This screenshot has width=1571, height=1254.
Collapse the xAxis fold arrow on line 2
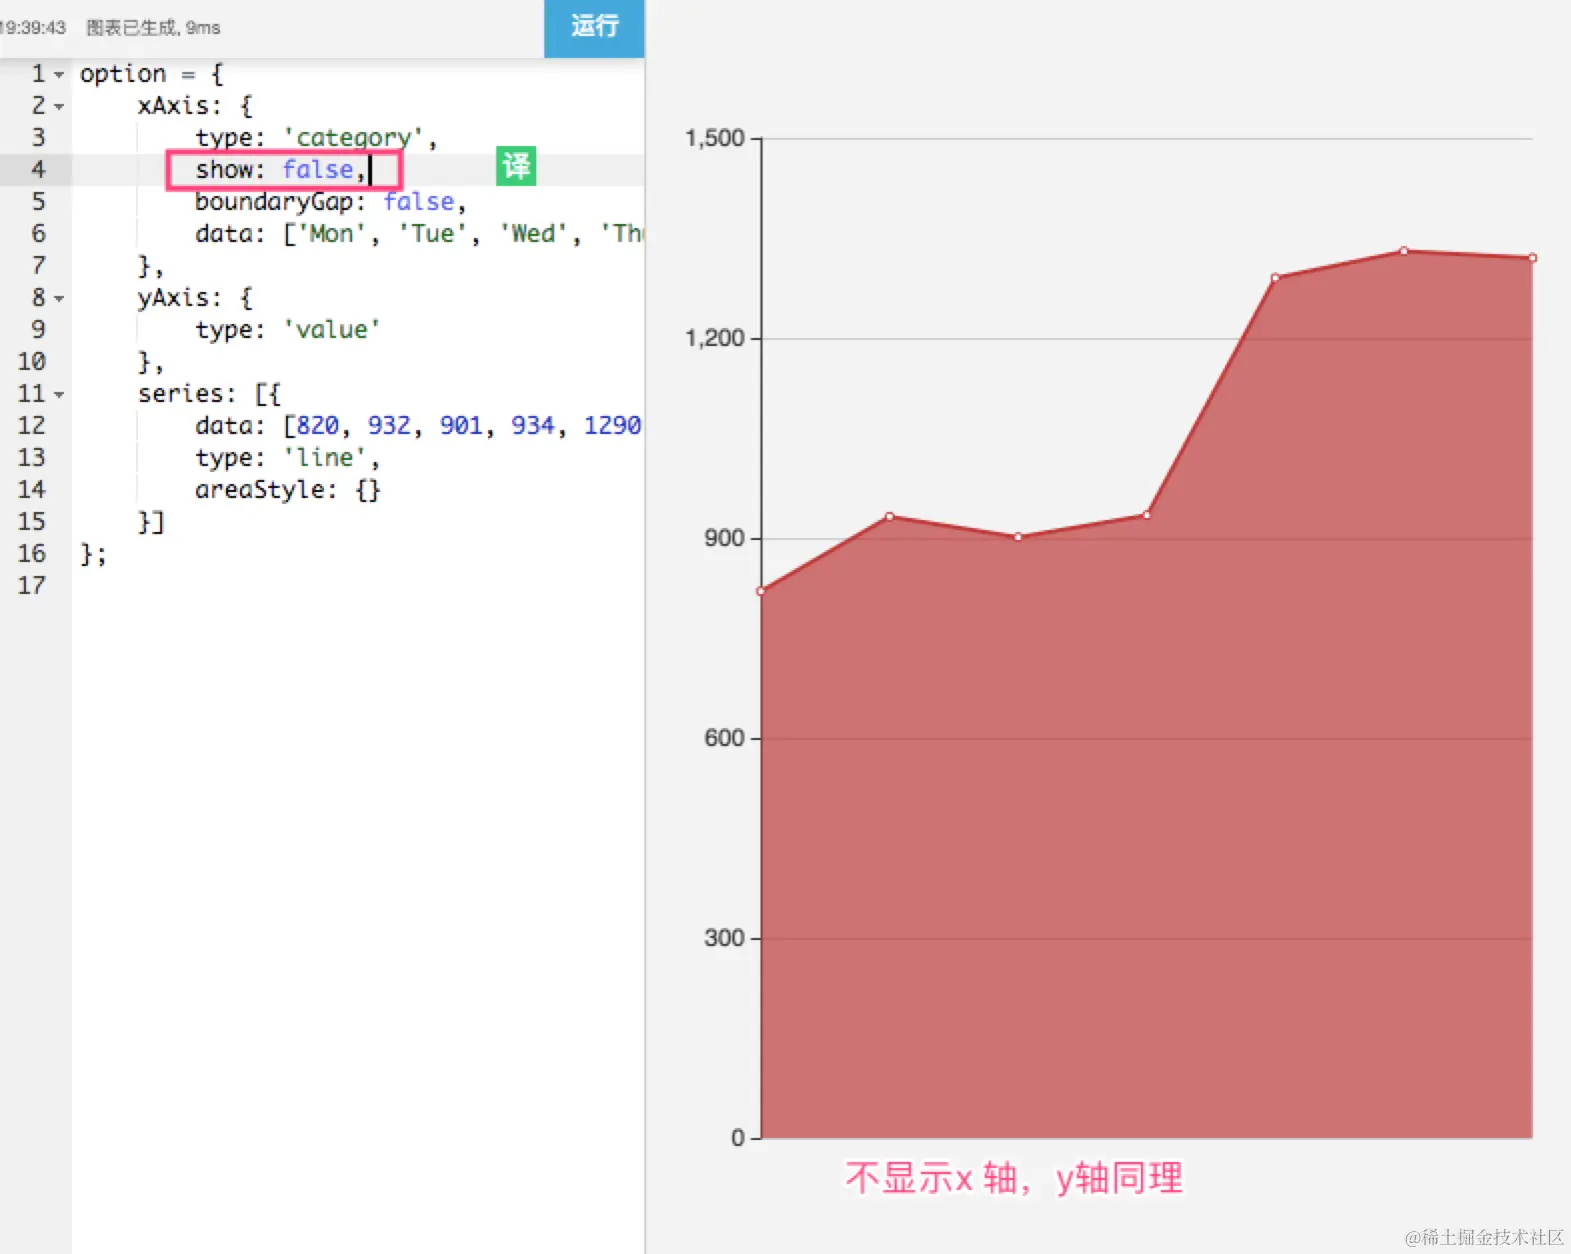coord(59,107)
